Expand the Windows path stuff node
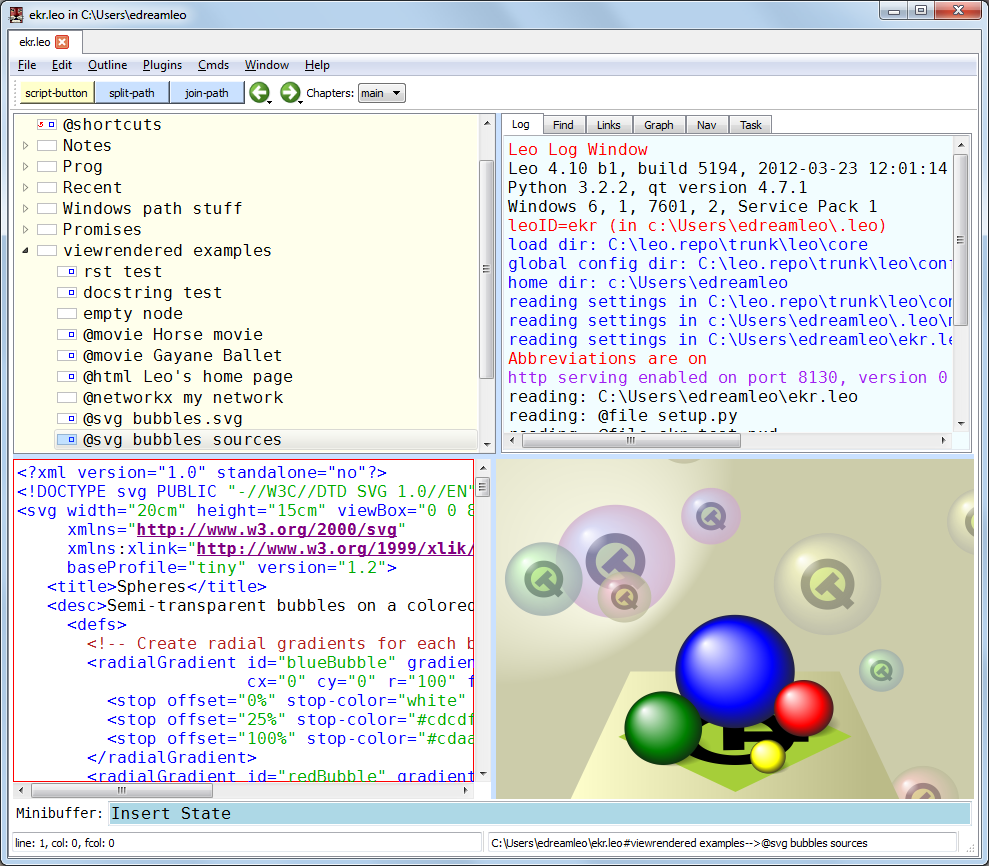This screenshot has width=989, height=866. pyautogui.click(x=26, y=209)
